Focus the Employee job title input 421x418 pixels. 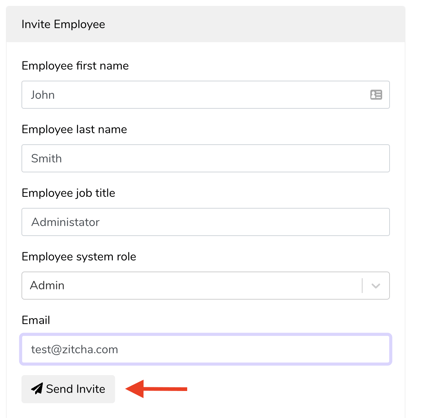205,222
